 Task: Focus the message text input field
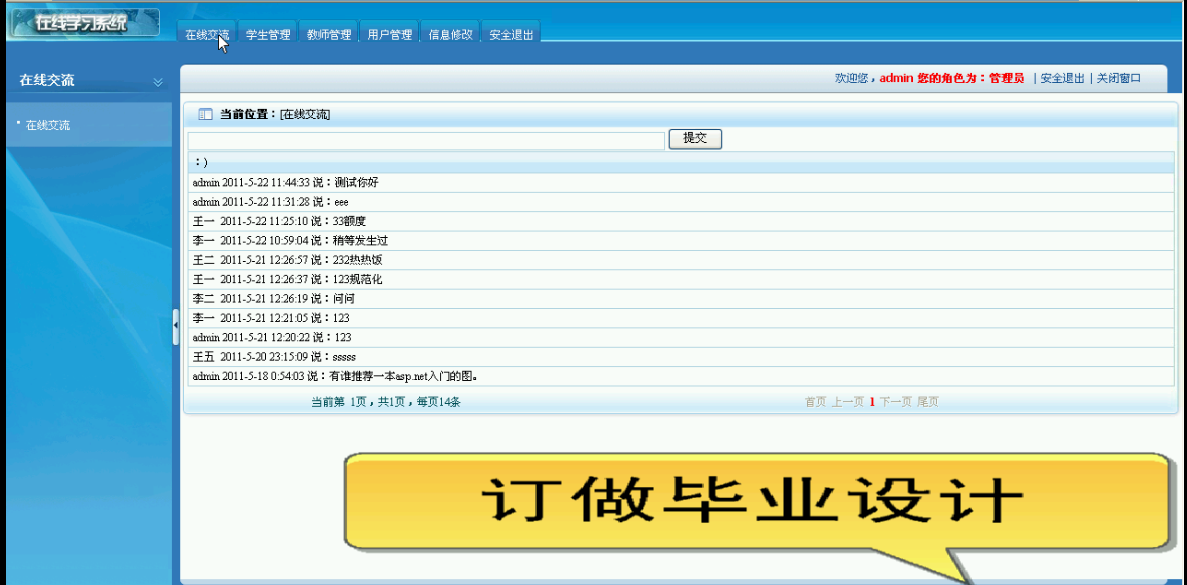[426, 141]
